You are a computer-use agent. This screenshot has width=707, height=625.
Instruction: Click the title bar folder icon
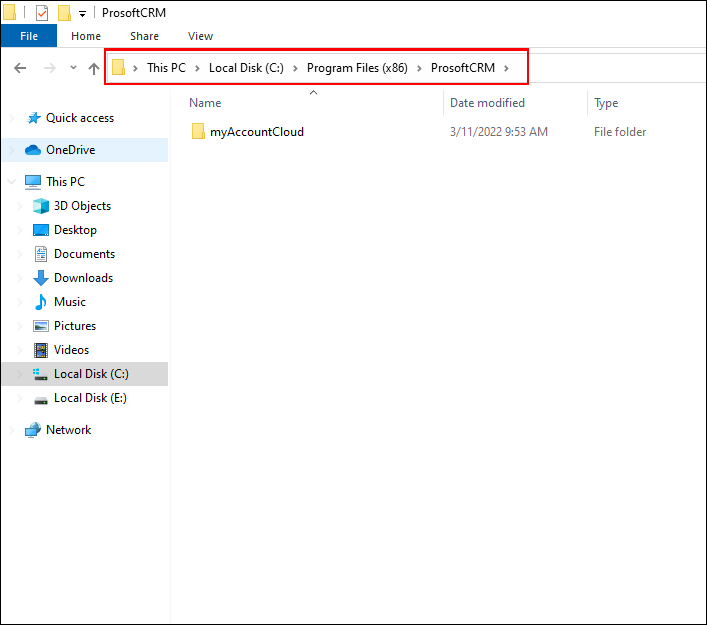tap(9, 12)
